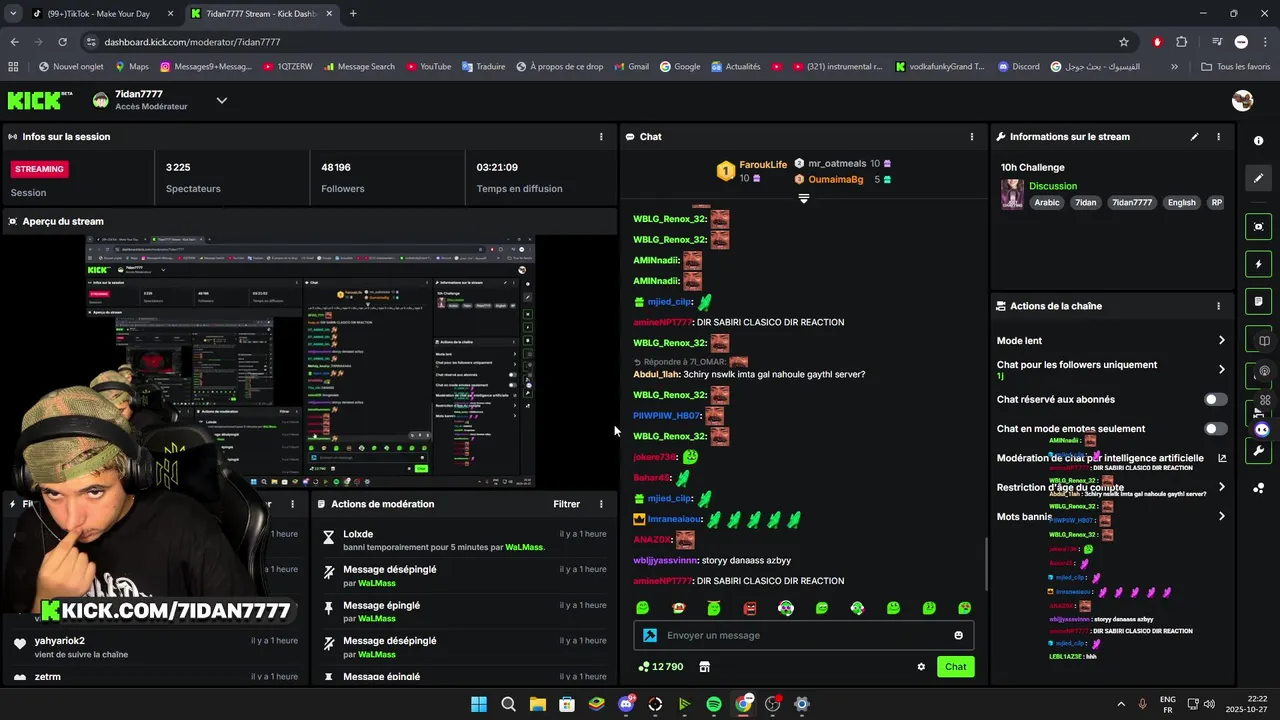Open the user avatar menu in the top right
This screenshot has width=1280, height=720.
(1243, 100)
